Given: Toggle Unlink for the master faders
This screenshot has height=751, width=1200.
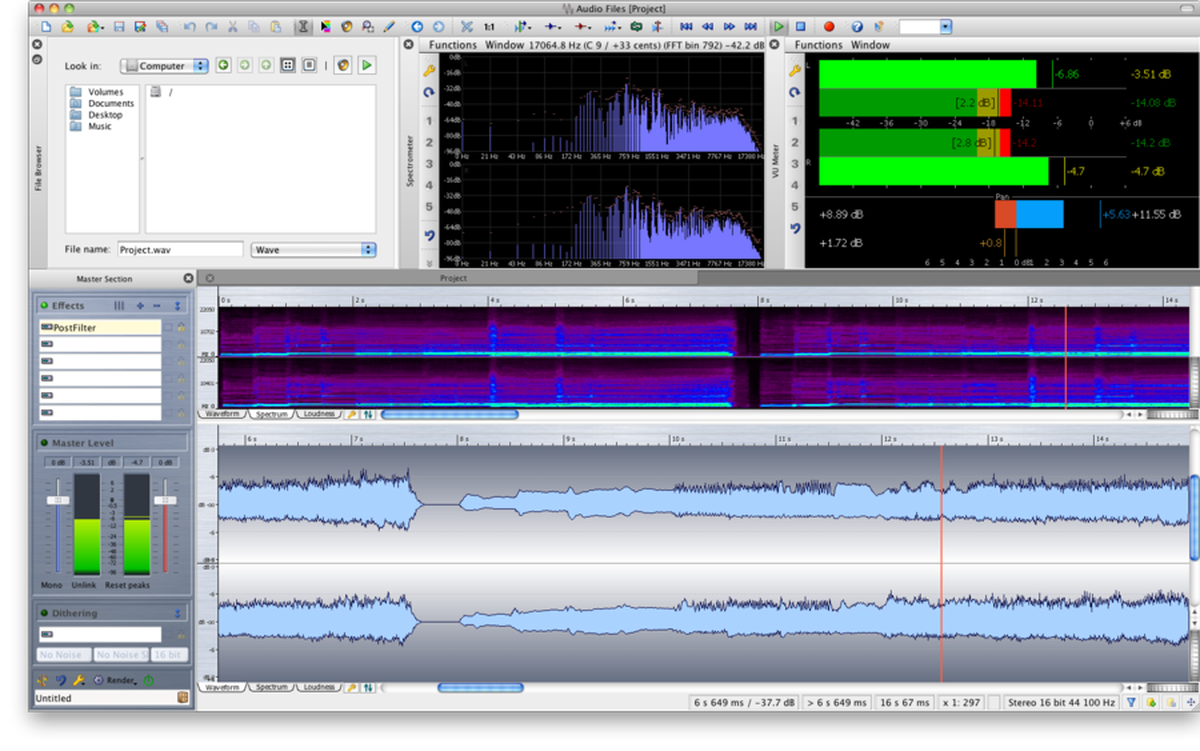Looking at the screenshot, I should (x=82, y=585).
